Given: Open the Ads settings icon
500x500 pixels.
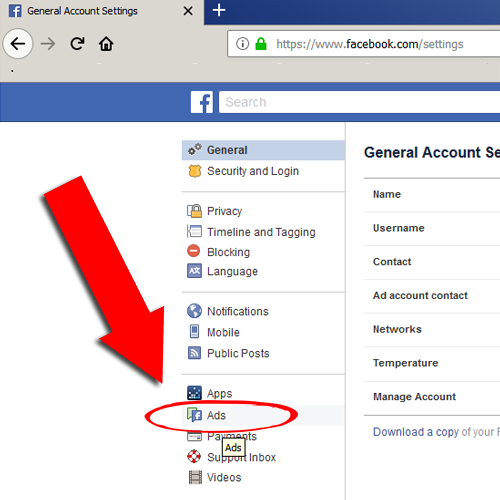Looking at the screenshot, I should [194, 415].
